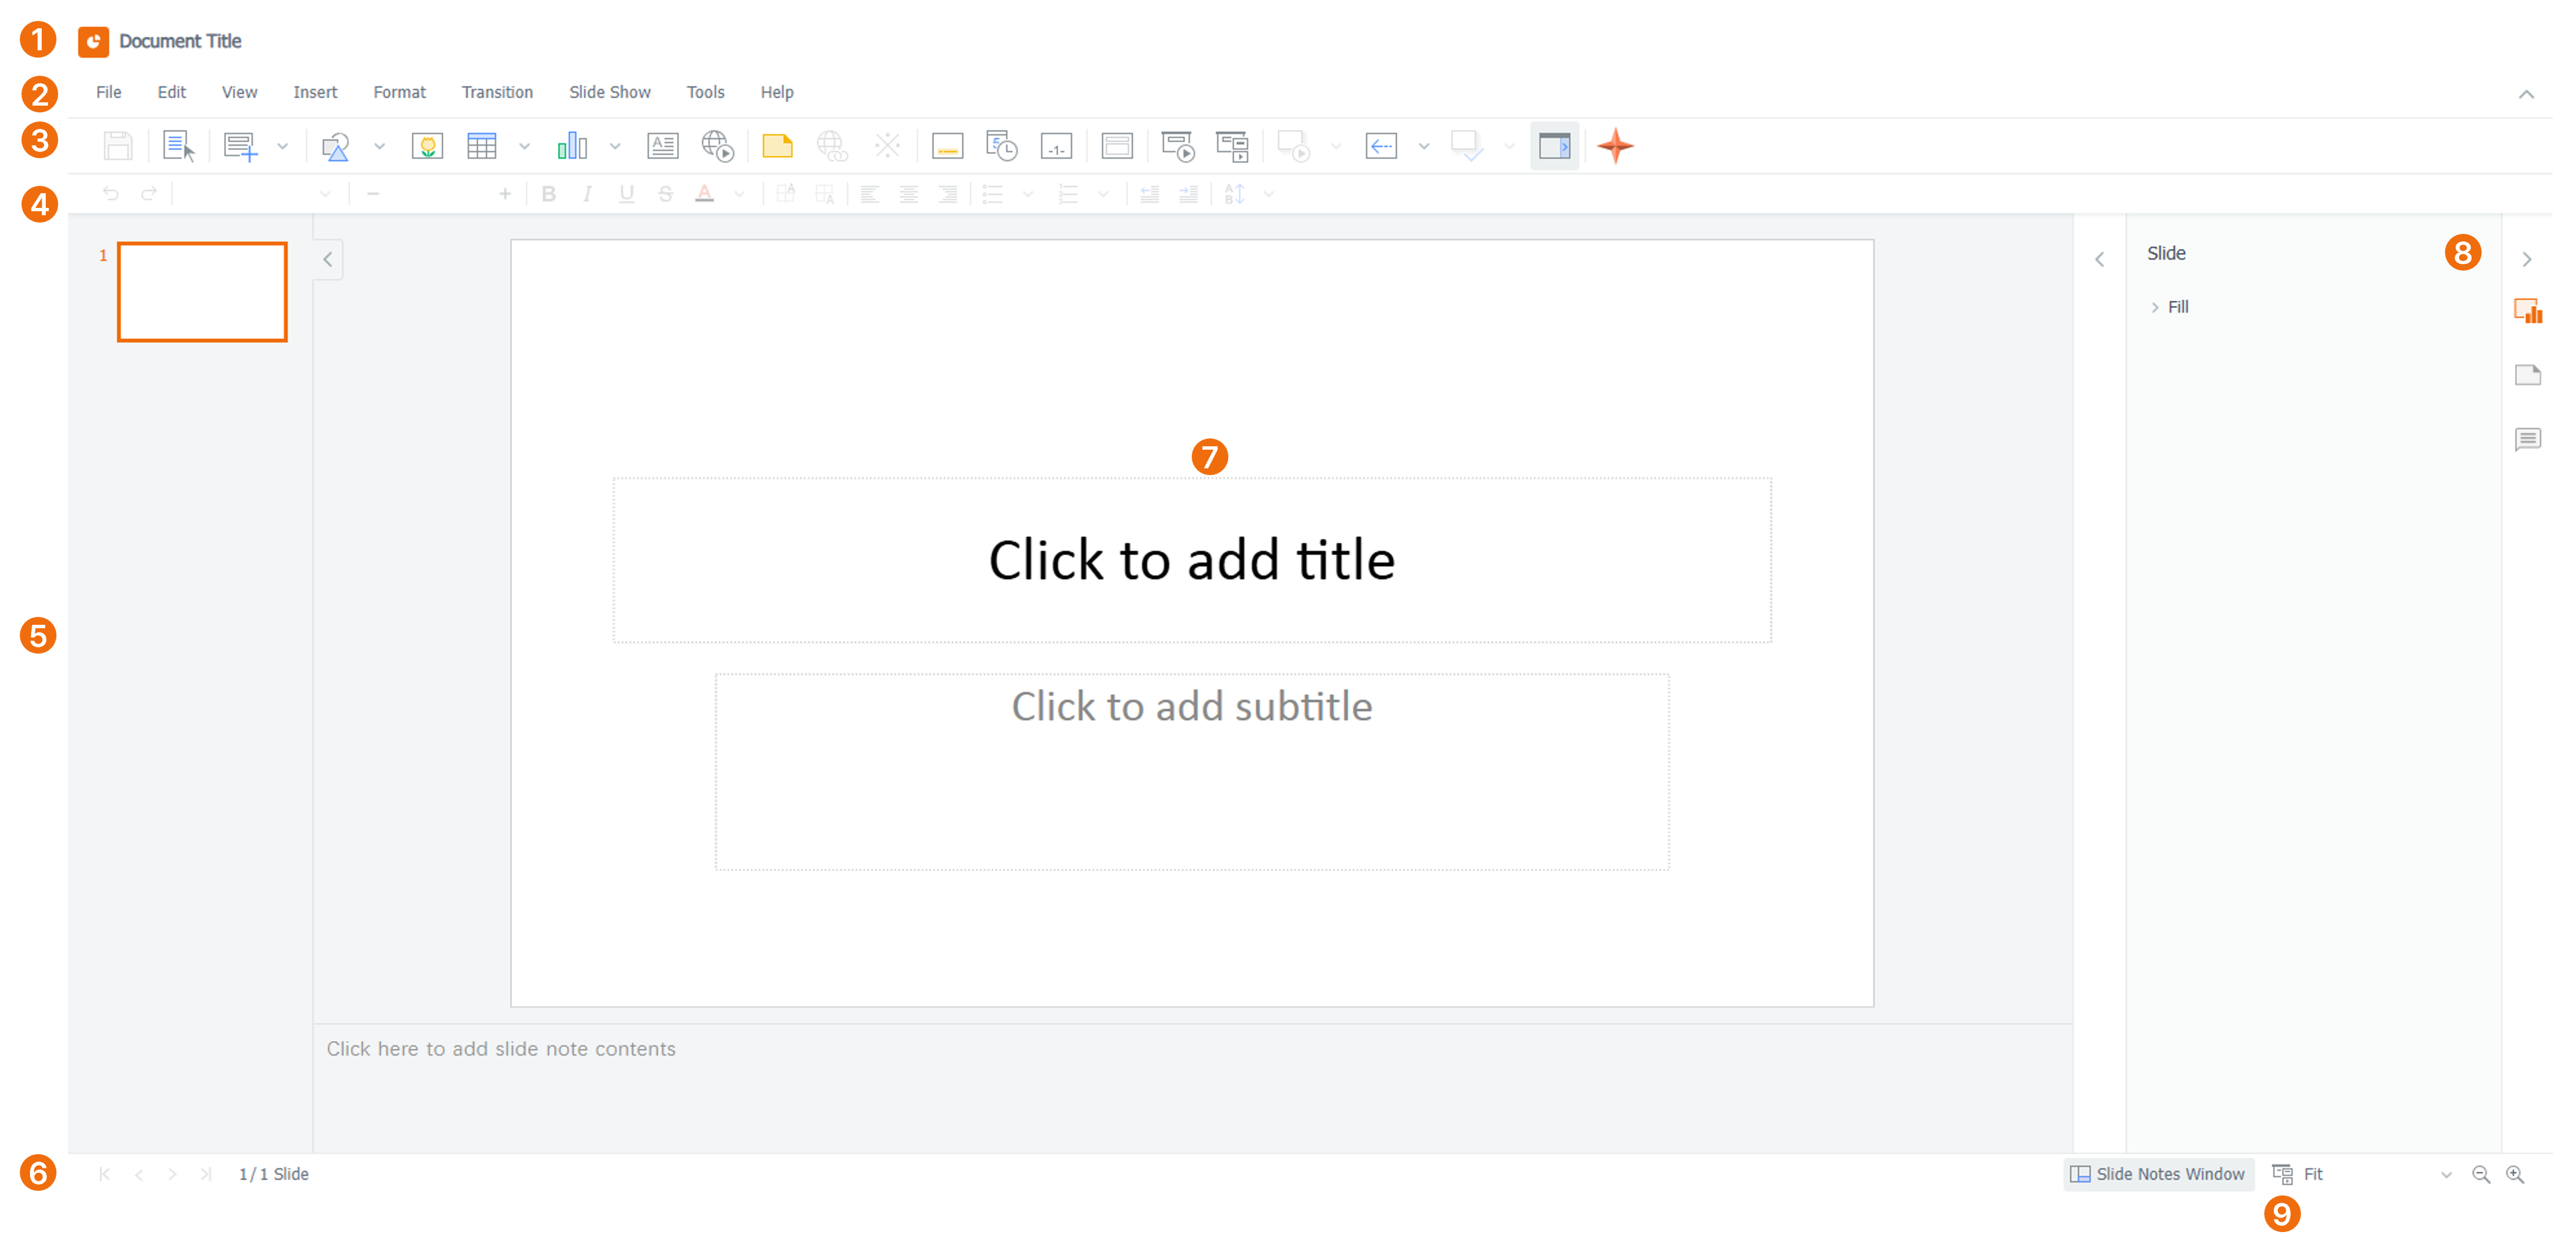Start the slide show from current slide icon
The width and height of the screenshot is (2576, 1253).
click(x=1232, y=146)
